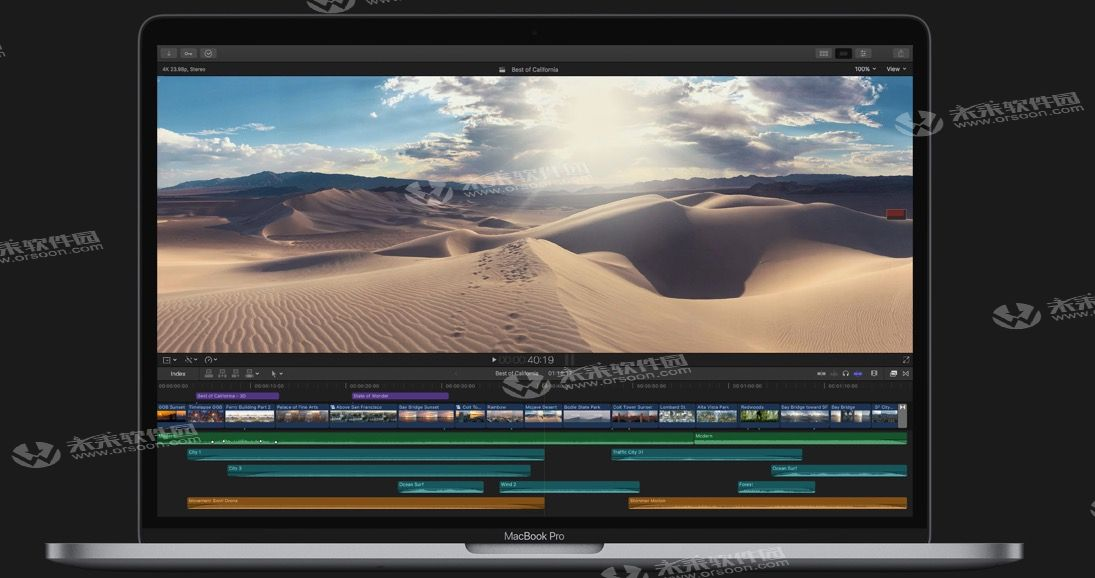Click 00:01:00:00 mark on timeline ruler
The image size is (1095, 578).
coord(747,386)
